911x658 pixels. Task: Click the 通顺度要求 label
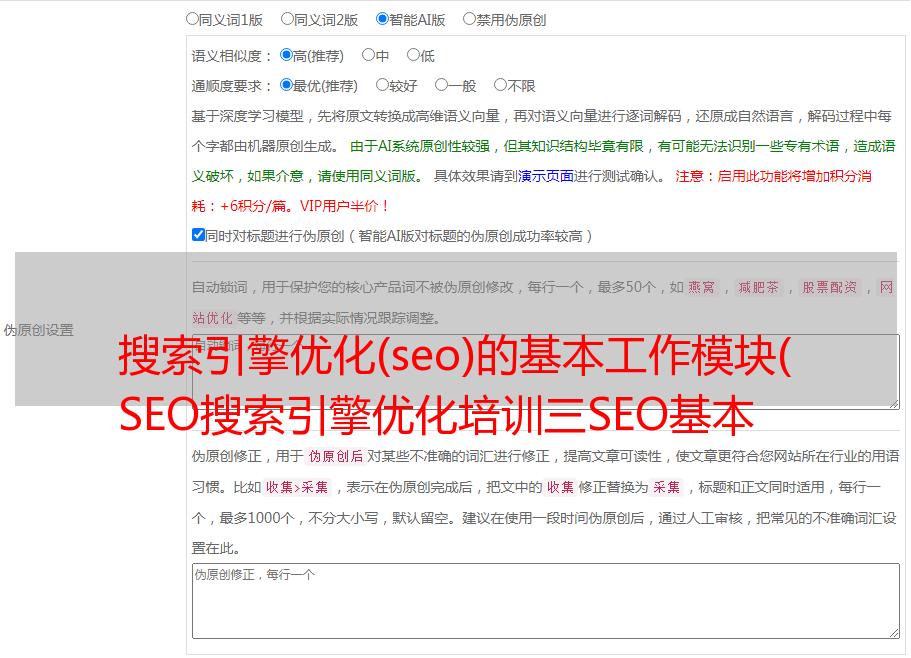pos(232,87)
